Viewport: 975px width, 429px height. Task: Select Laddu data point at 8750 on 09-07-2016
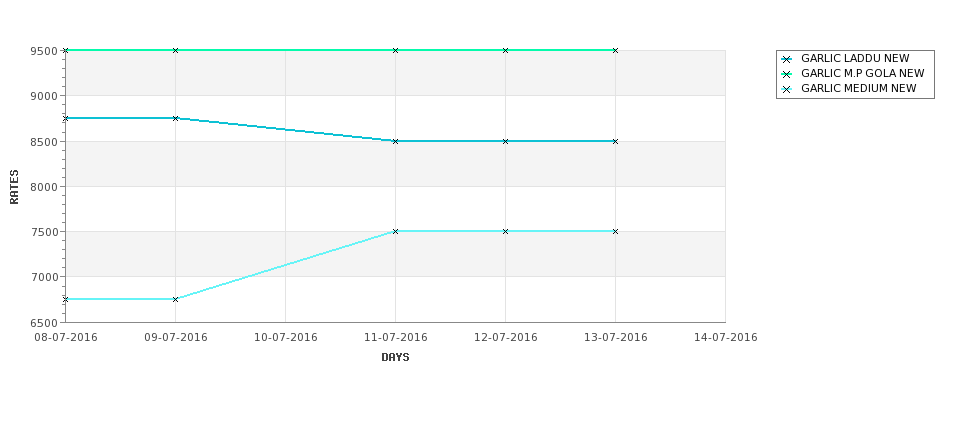point(175,118)
